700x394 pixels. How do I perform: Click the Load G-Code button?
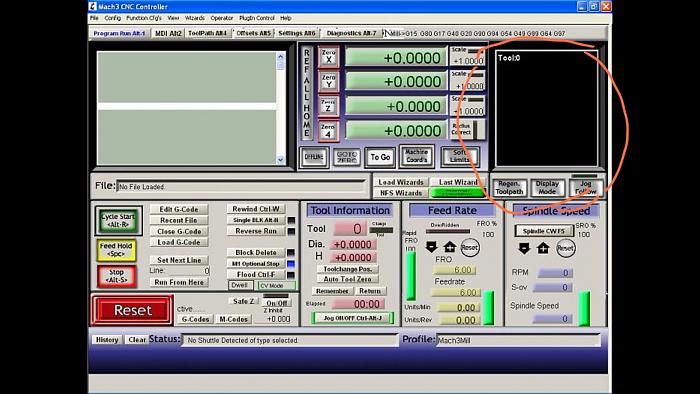pos(179,242)
